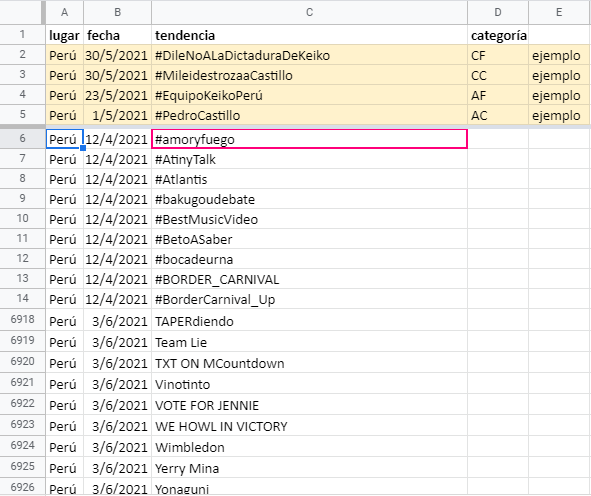Viewport: 591px width, 496px height.
Task: Click date 30/5/2021 in row 2
Action: click(x=118, y=55)
